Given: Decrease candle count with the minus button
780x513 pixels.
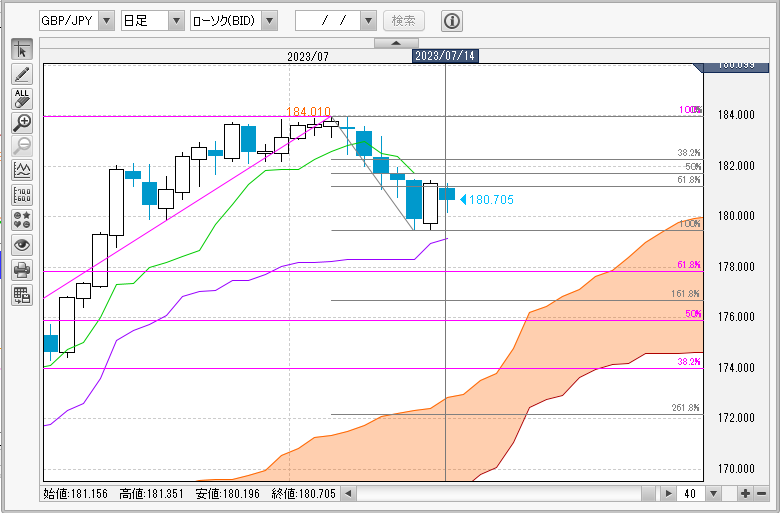Looking at the screenshot, I should point(762,494).
